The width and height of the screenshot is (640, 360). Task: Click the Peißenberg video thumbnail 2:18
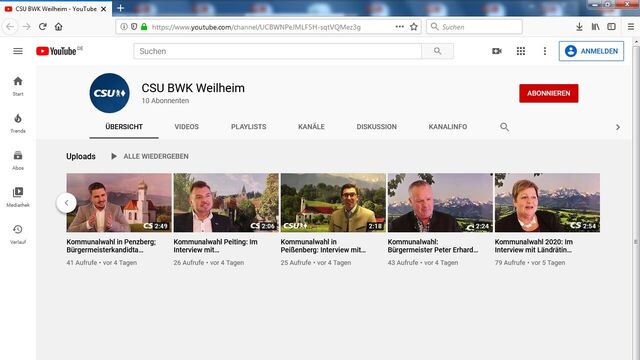click(x=333, y=202)
